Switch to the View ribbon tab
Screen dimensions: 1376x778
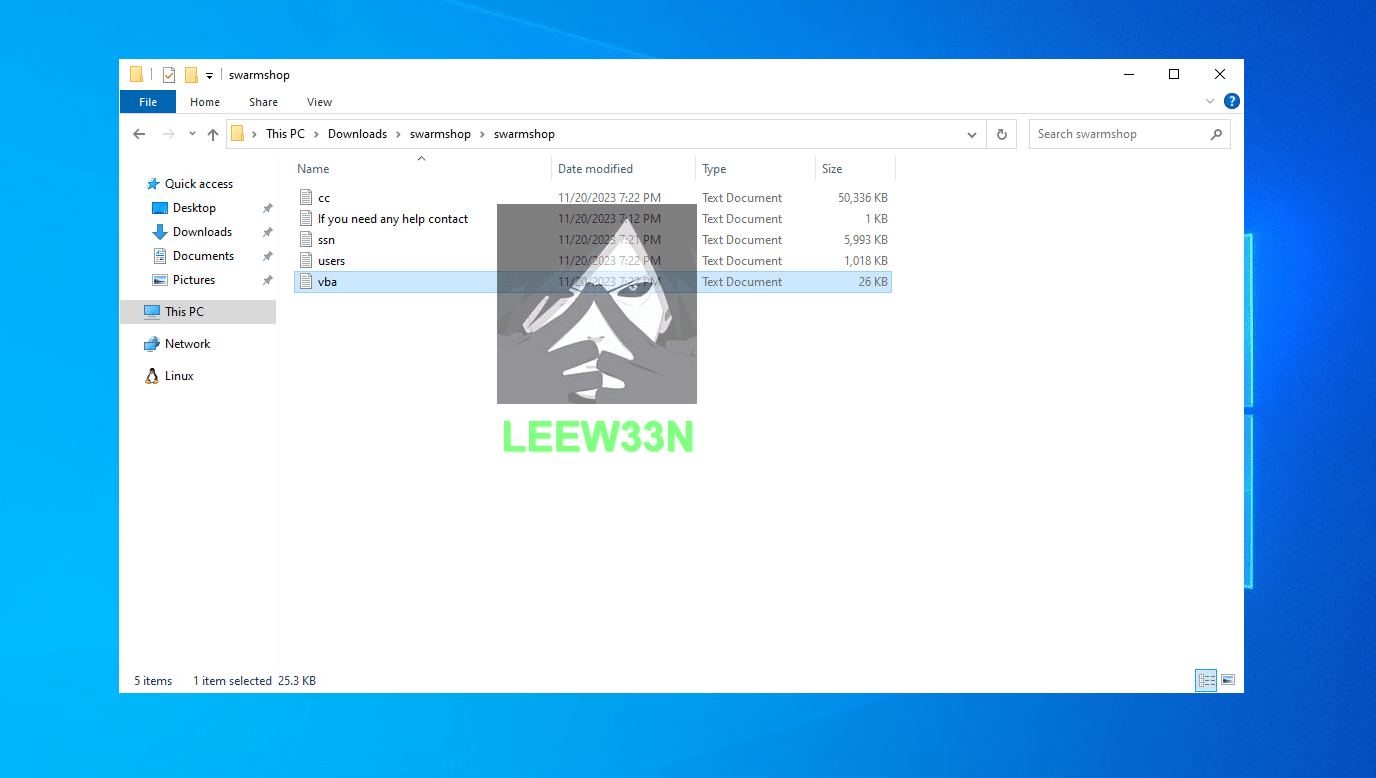(x=319, y=102)
